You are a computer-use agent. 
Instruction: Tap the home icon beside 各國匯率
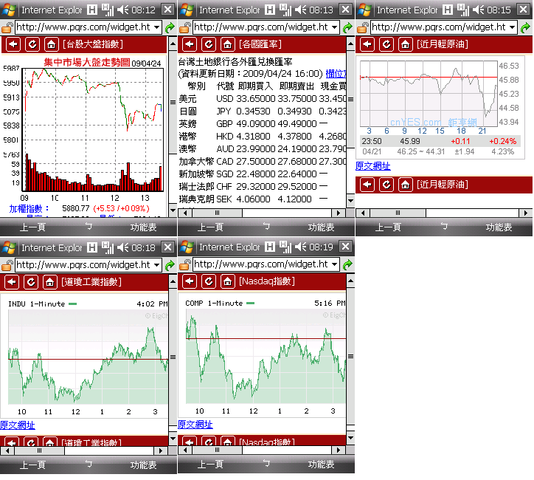[x=228, y=44]
